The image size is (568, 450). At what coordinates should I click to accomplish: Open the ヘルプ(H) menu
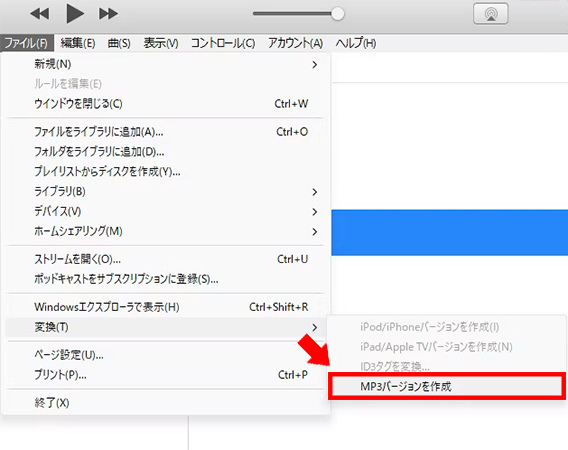[356, 43]
